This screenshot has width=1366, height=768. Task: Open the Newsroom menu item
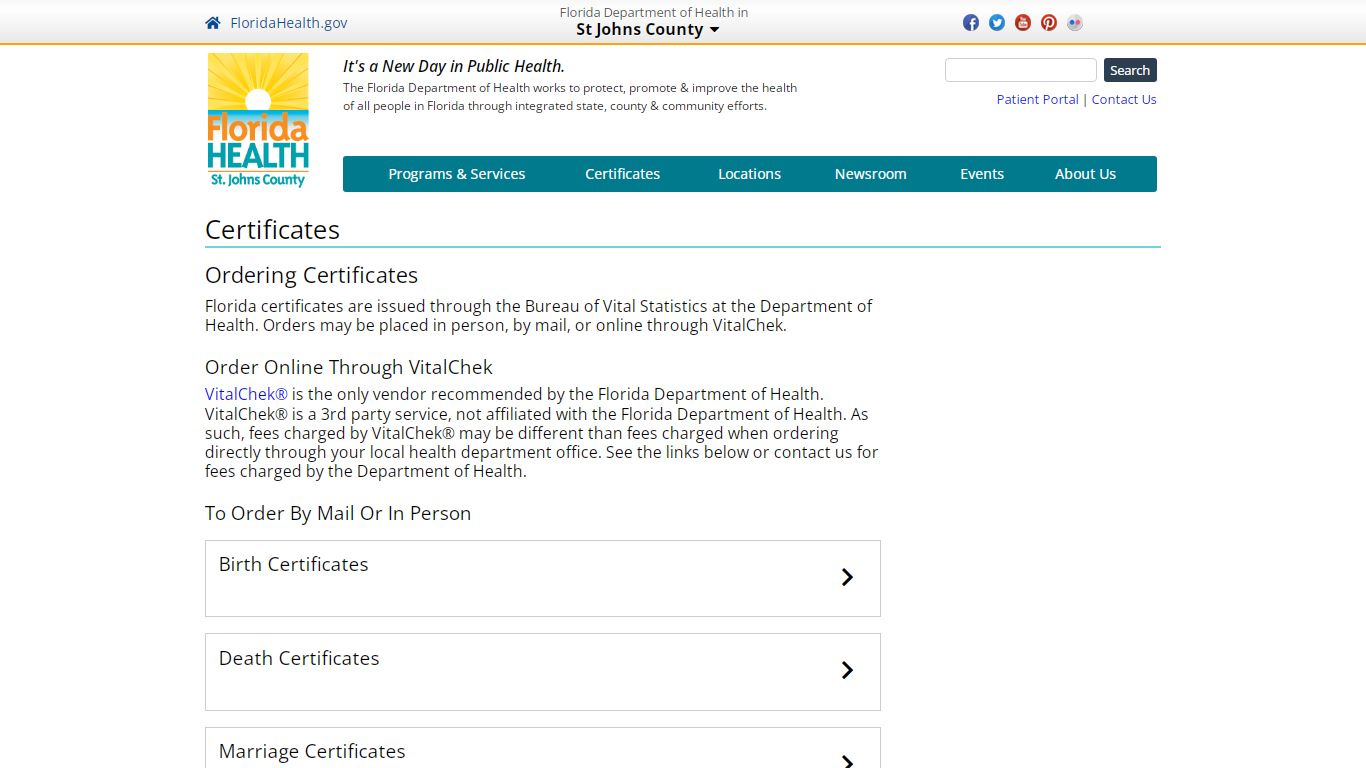pos(871,174)
